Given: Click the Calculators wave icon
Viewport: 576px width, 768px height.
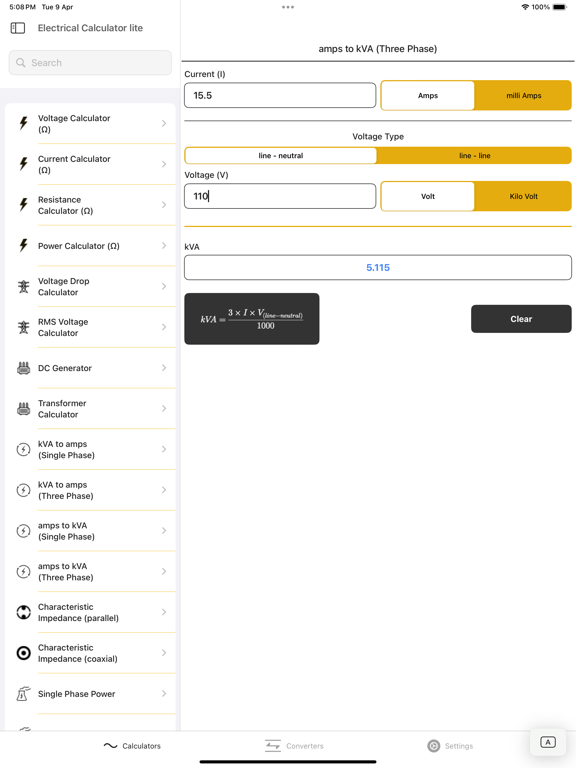Looking at the screenshot, I should [110, 746].
